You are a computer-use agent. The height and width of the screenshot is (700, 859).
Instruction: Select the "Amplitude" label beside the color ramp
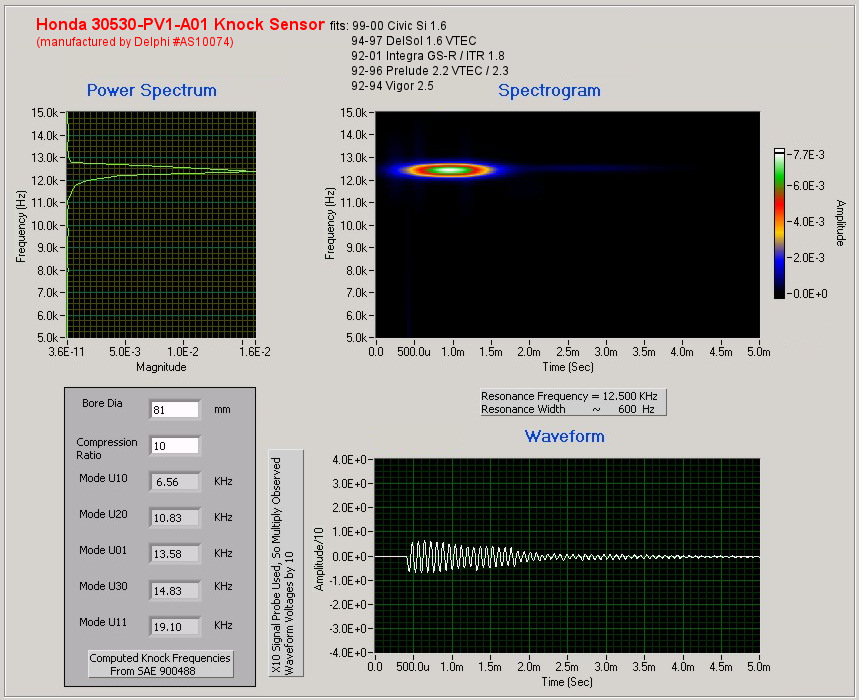pyautogui.click(x=841, y=223)
